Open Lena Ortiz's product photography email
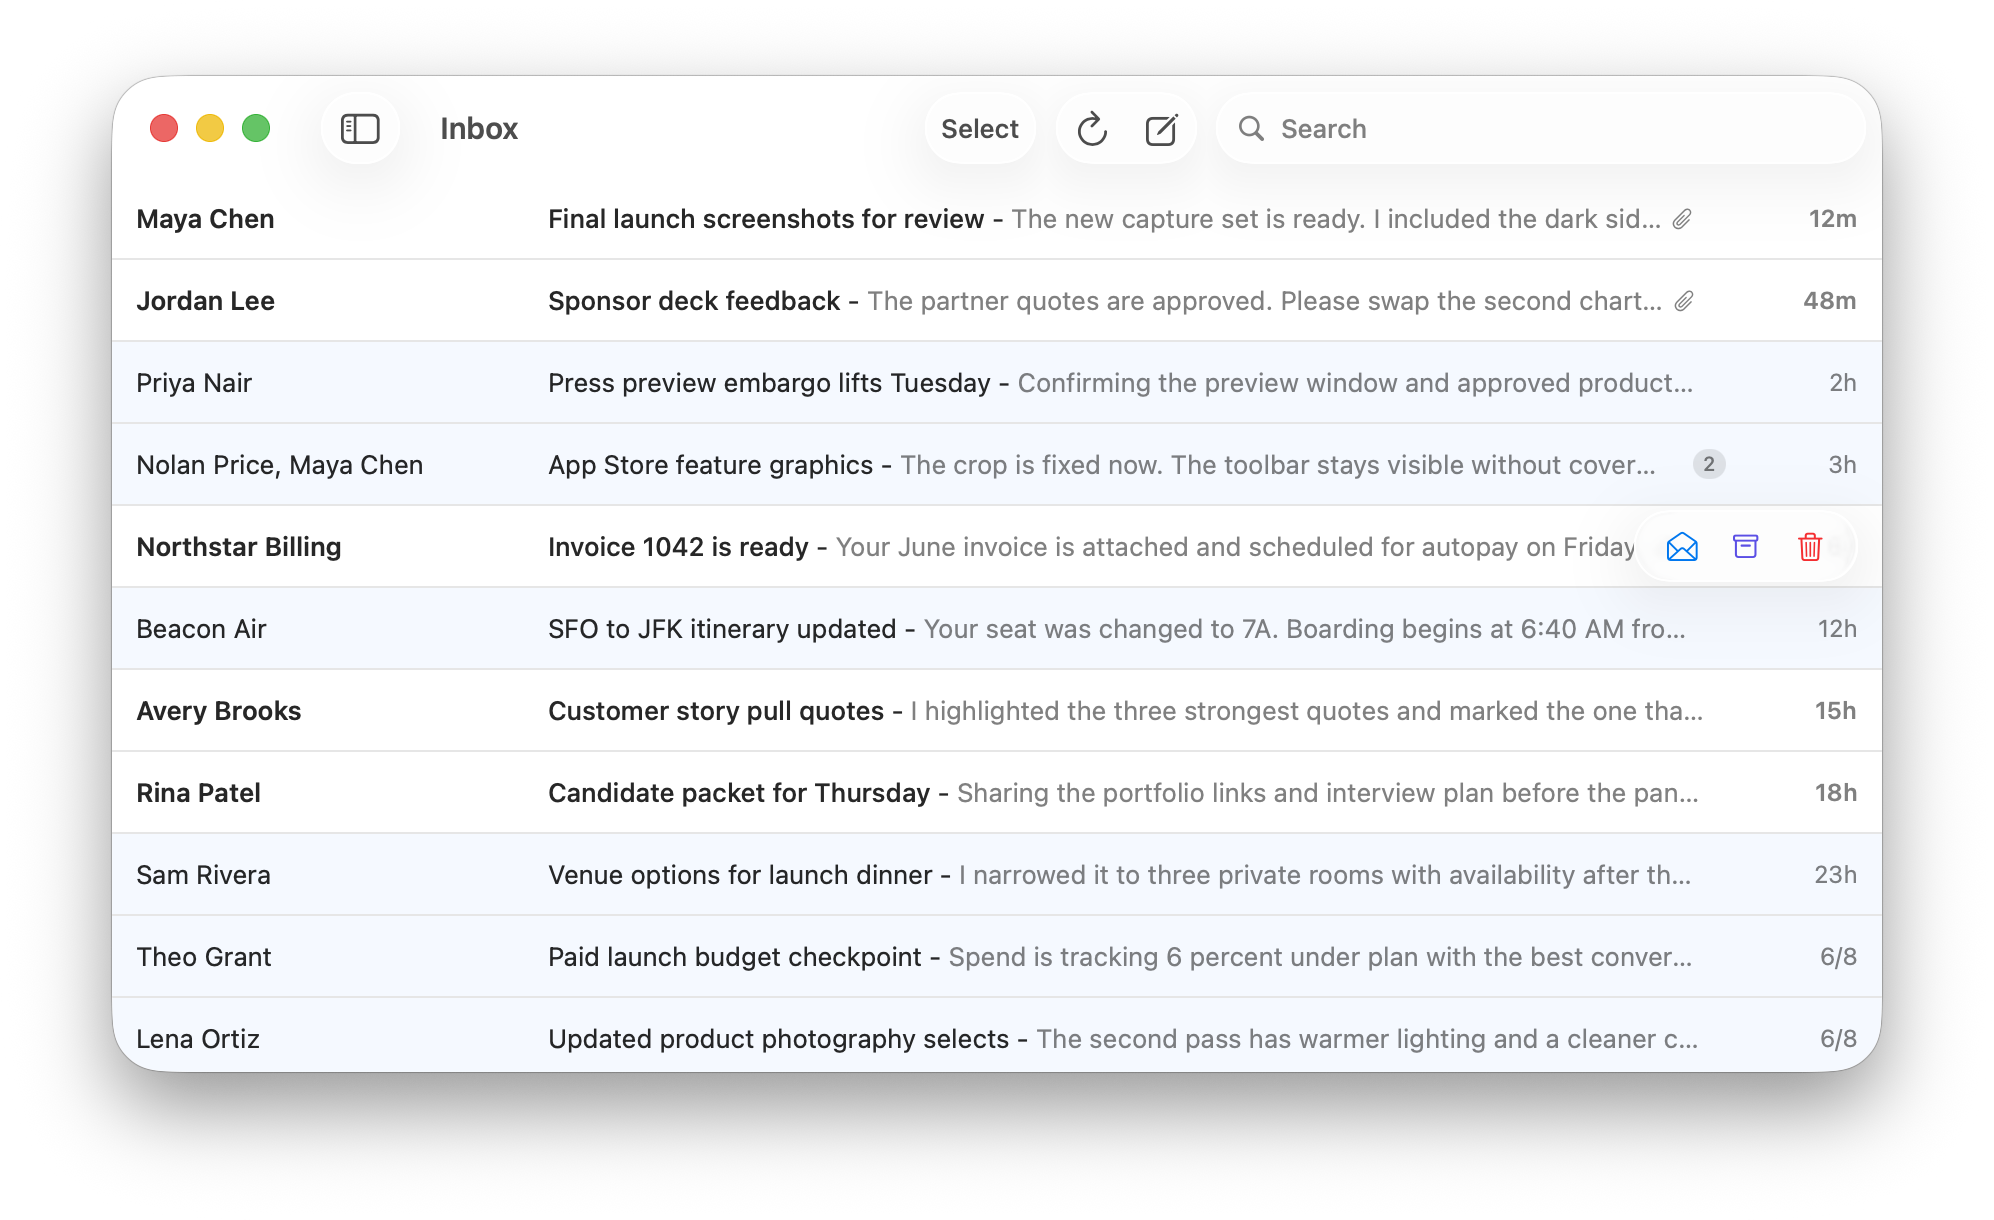The width and height of the screenshot is (1994, 1220). [x=997, y=1036]
